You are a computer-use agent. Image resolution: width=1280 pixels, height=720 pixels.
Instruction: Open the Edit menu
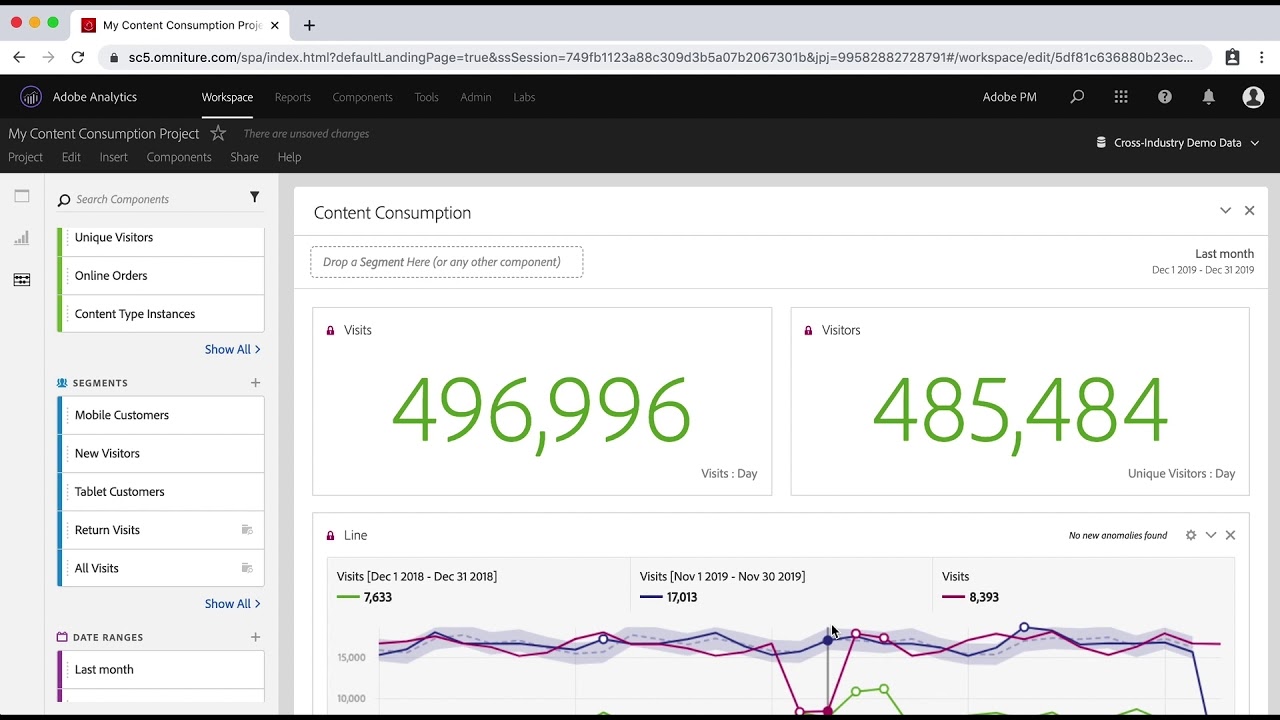71,157
